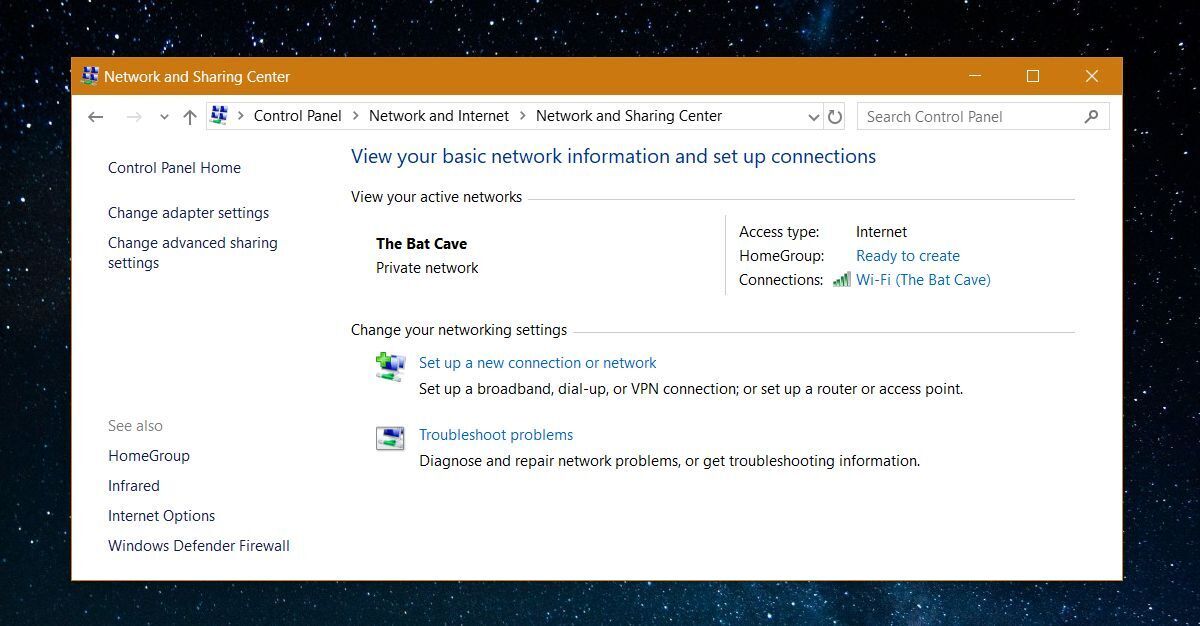Click the Back navigation arrow
The image size is (1200, 626).
(x=96, y=117)
